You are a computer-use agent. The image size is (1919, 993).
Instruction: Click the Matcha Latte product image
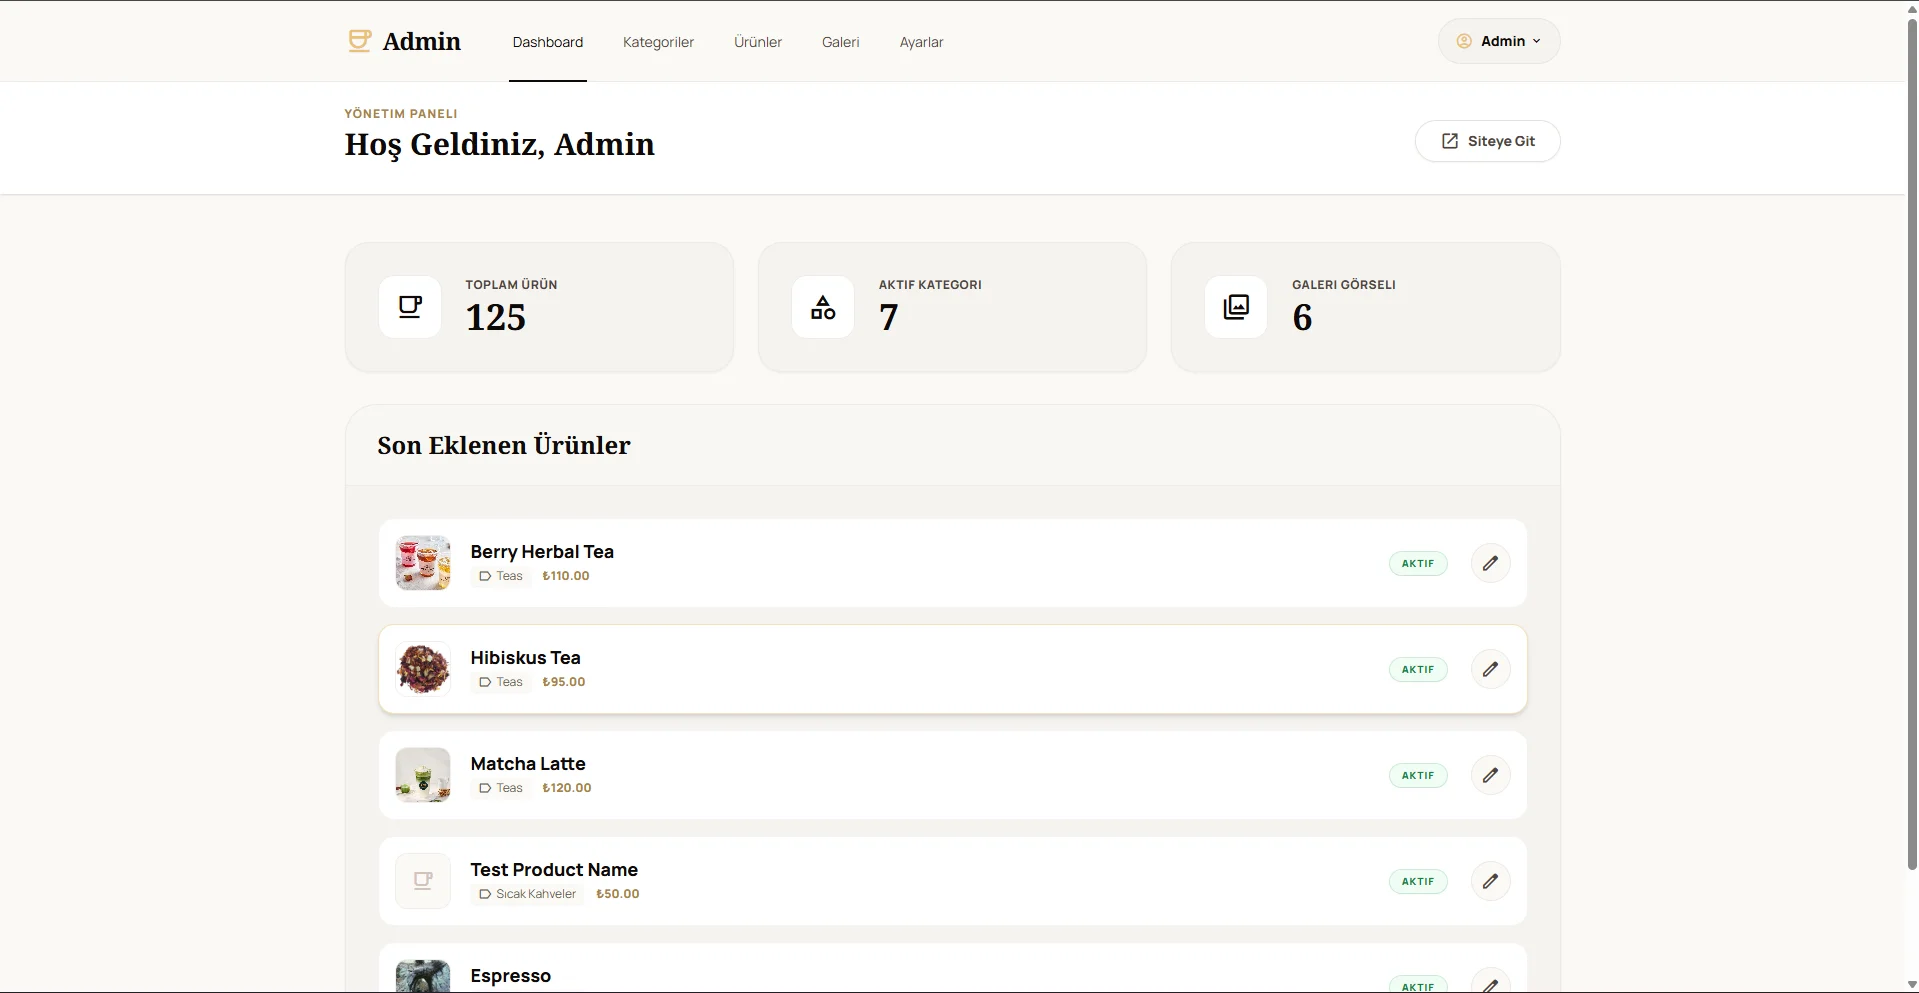click(x=423, y=775)
